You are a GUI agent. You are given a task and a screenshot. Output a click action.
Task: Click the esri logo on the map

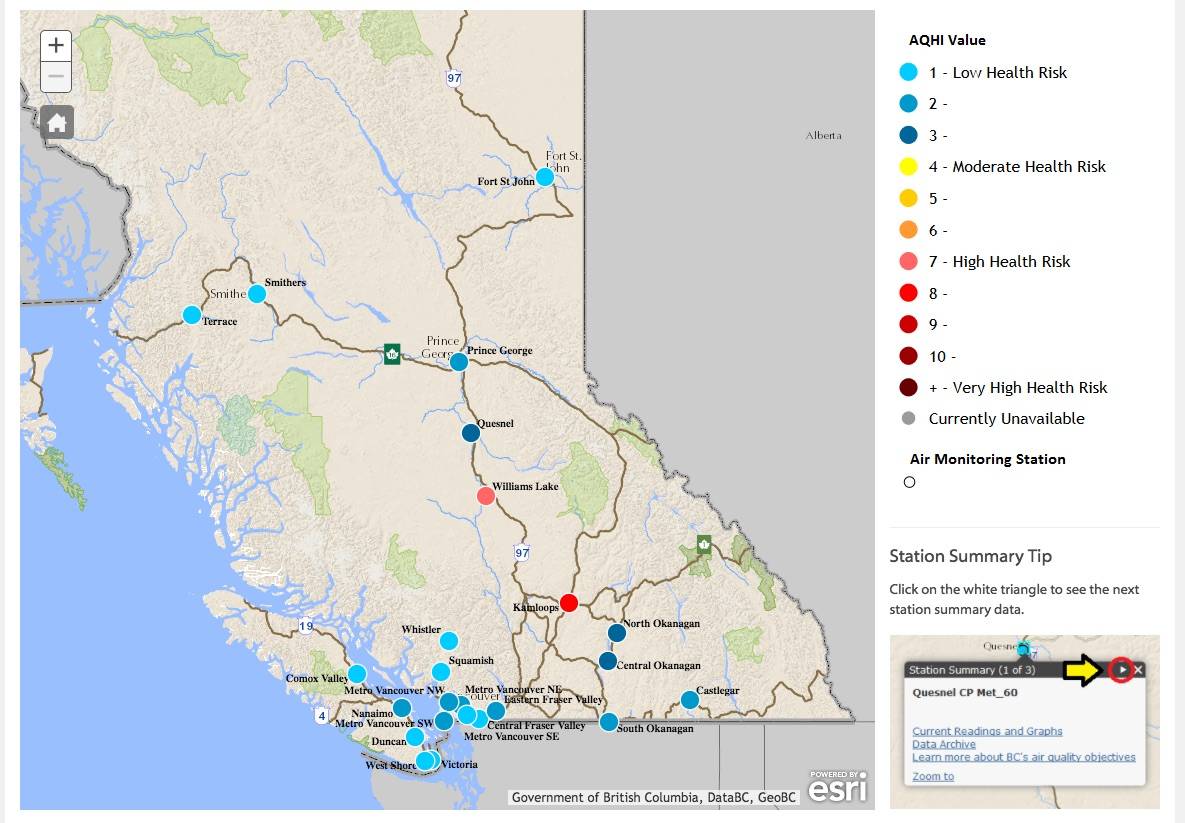tap(837, 787)
